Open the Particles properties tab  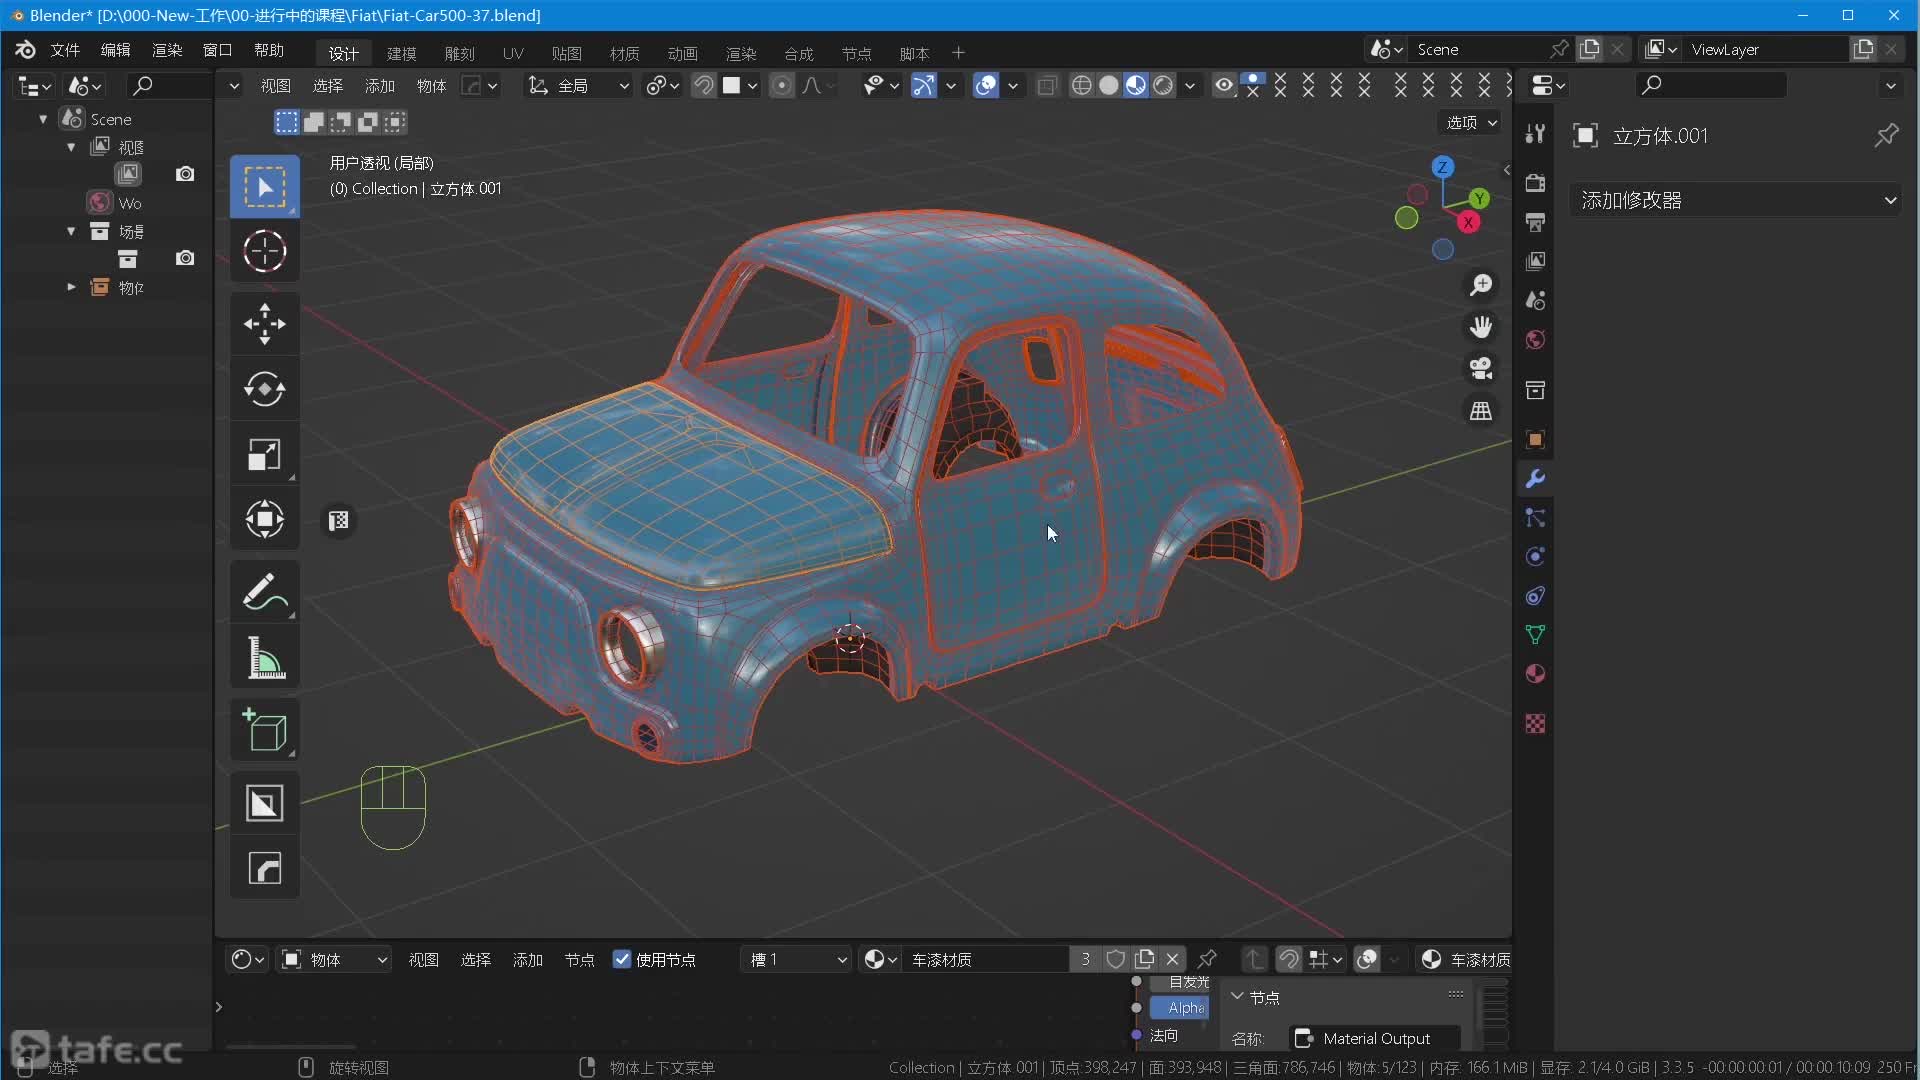tap(1535, 518)
